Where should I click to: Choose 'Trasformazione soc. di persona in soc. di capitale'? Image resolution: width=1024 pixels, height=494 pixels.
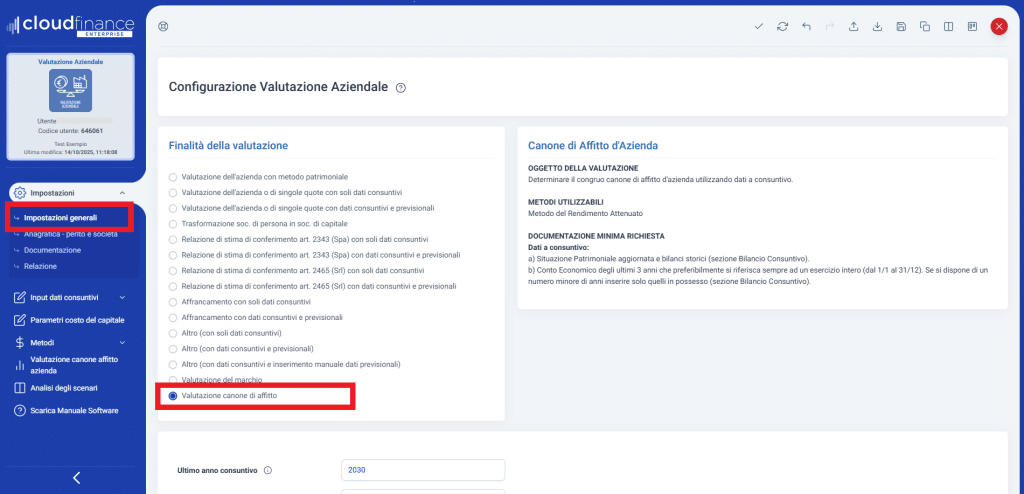coord(173,223)
